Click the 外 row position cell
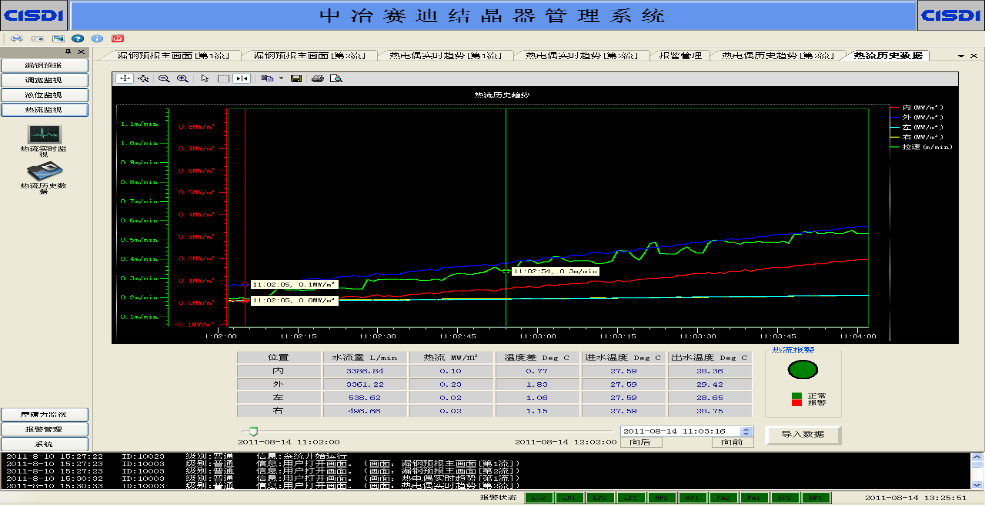Image resolution: width=985 pixels, height=505 pixels. [x=278, y=384]
